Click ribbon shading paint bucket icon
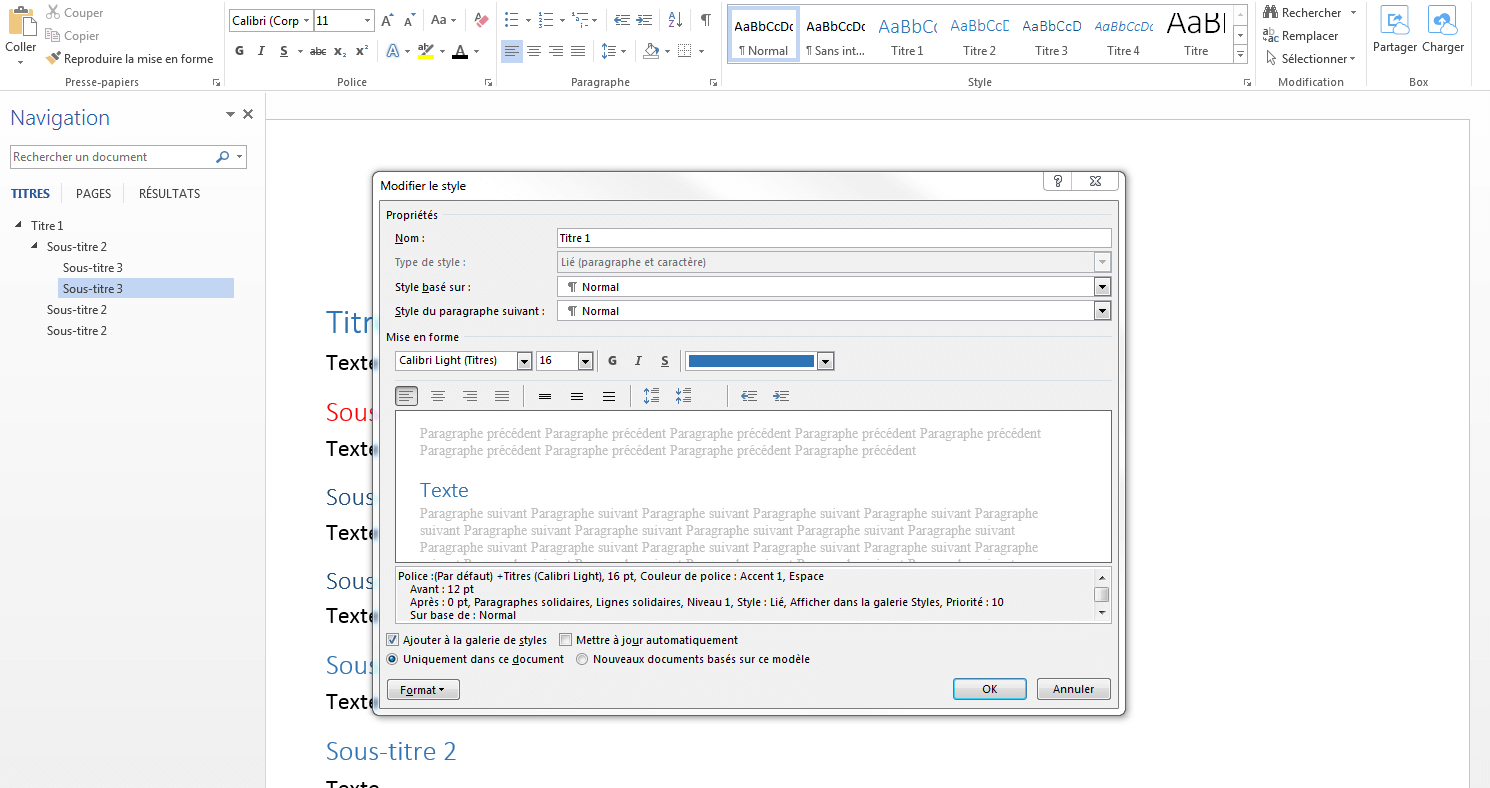The image size is (1490, 788). [651, 51]
